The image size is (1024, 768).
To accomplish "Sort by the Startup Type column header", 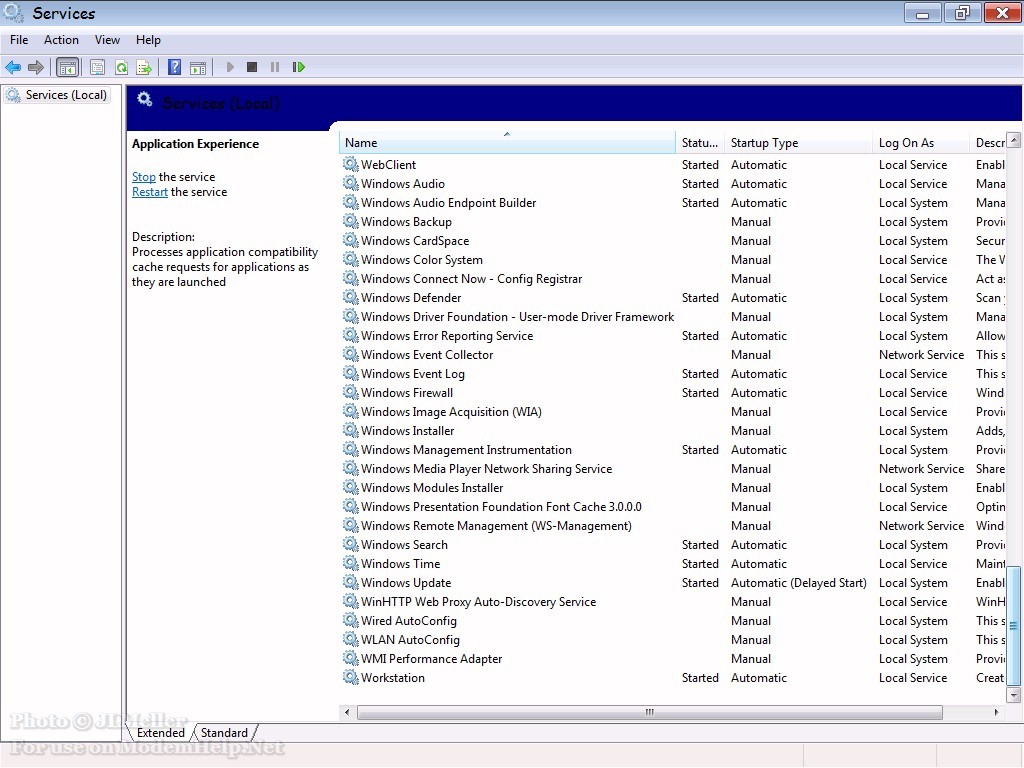I will coord(799,142).
